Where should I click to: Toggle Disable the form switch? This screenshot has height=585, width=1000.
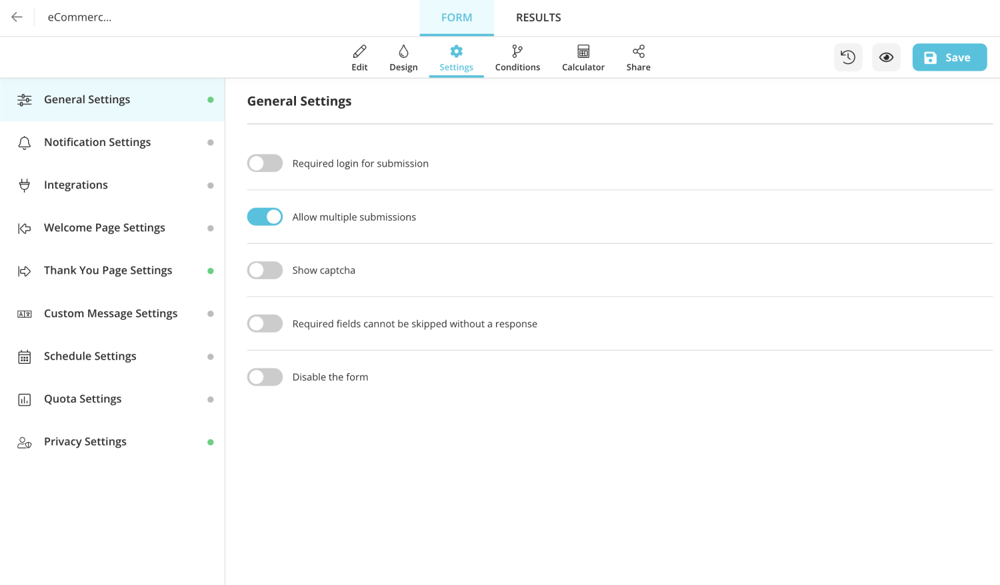click(265, 377)
